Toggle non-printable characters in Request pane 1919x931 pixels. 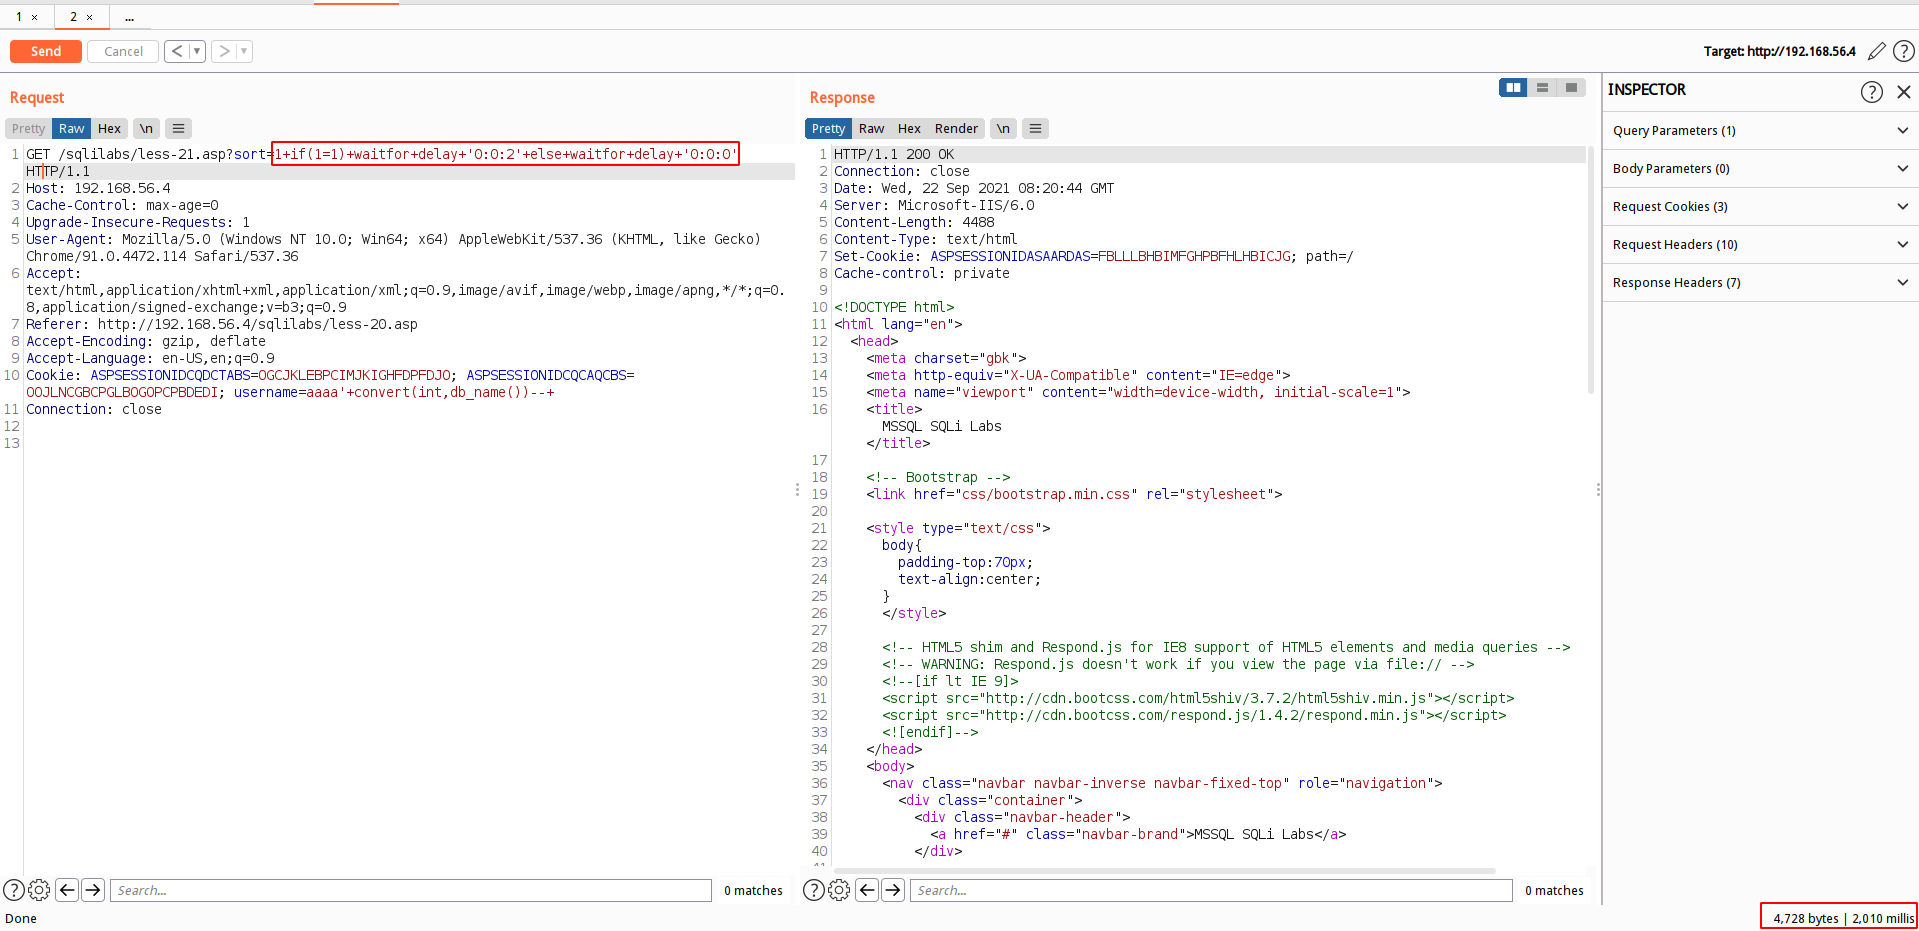[x=146, y=128]
